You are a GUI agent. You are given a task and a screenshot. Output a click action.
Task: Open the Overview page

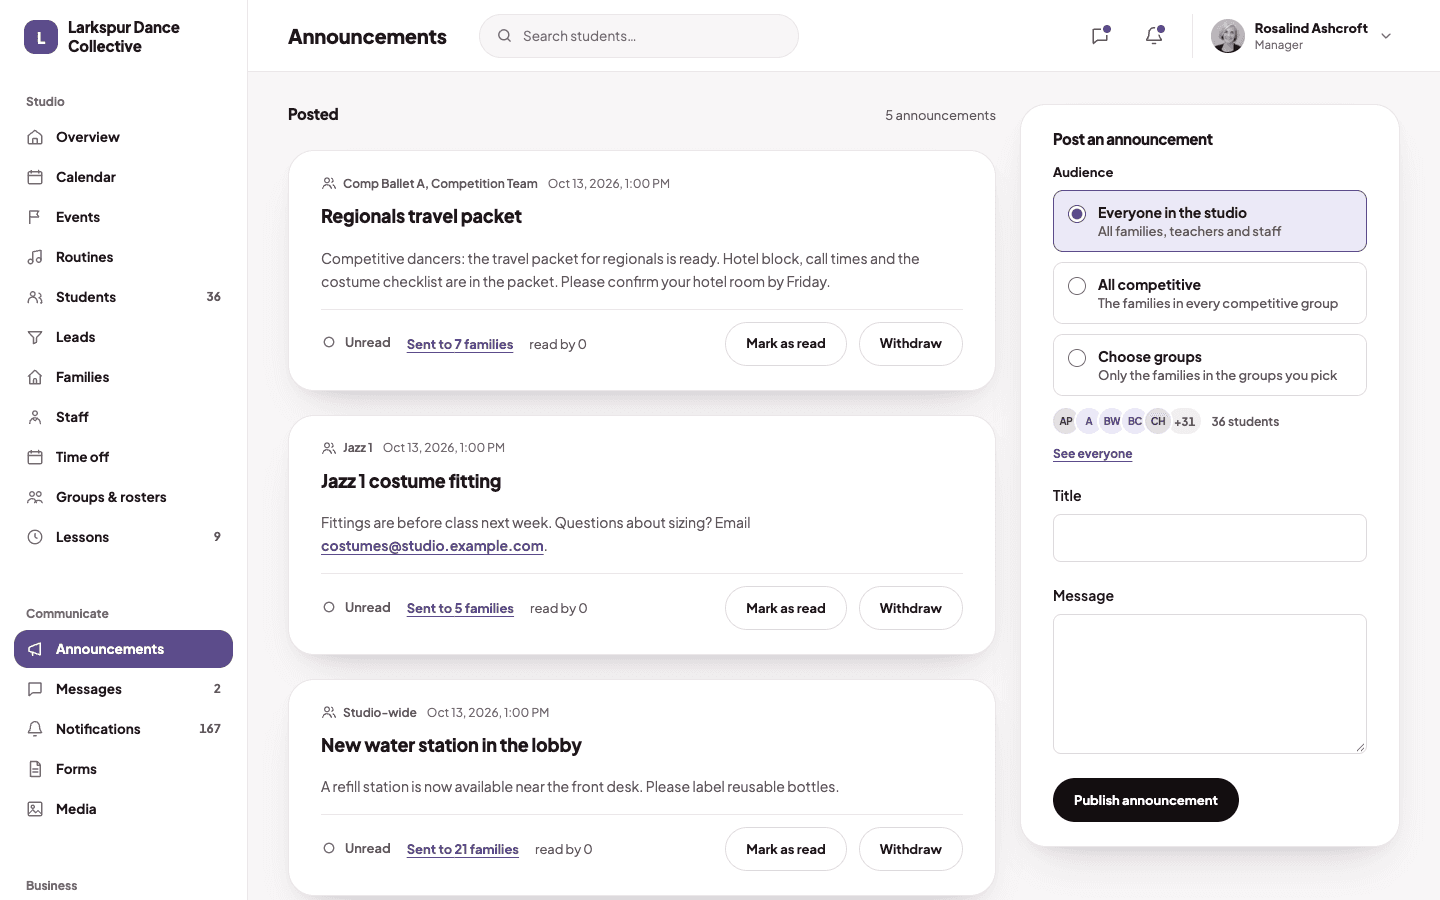[123, 137]
